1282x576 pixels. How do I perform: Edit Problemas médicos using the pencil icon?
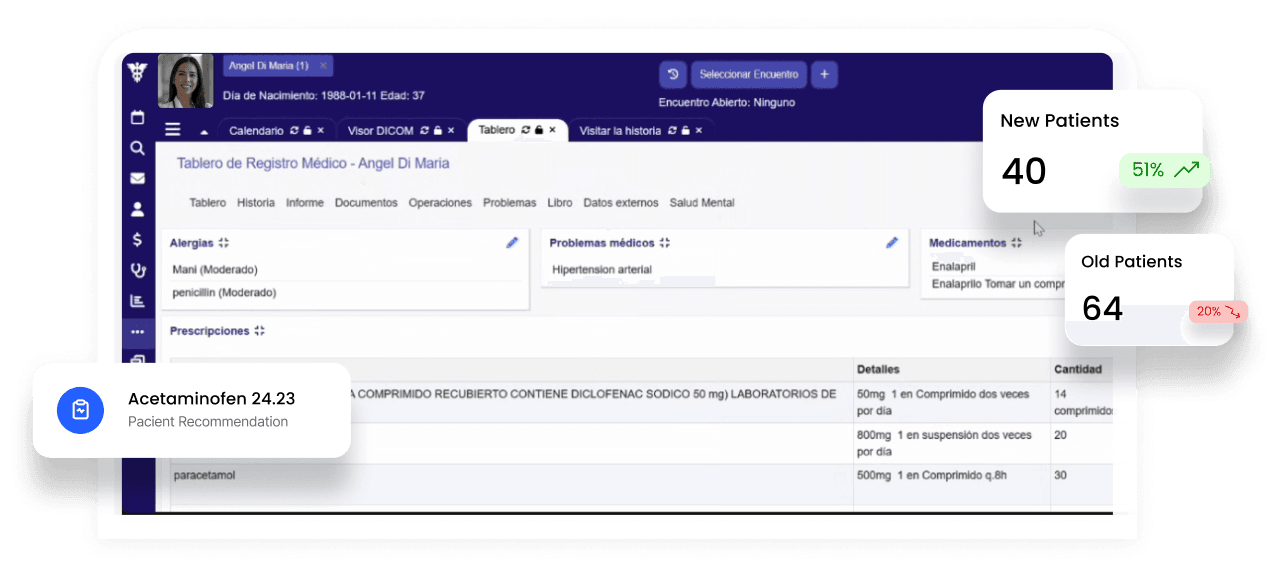click(x=891, y=242)
